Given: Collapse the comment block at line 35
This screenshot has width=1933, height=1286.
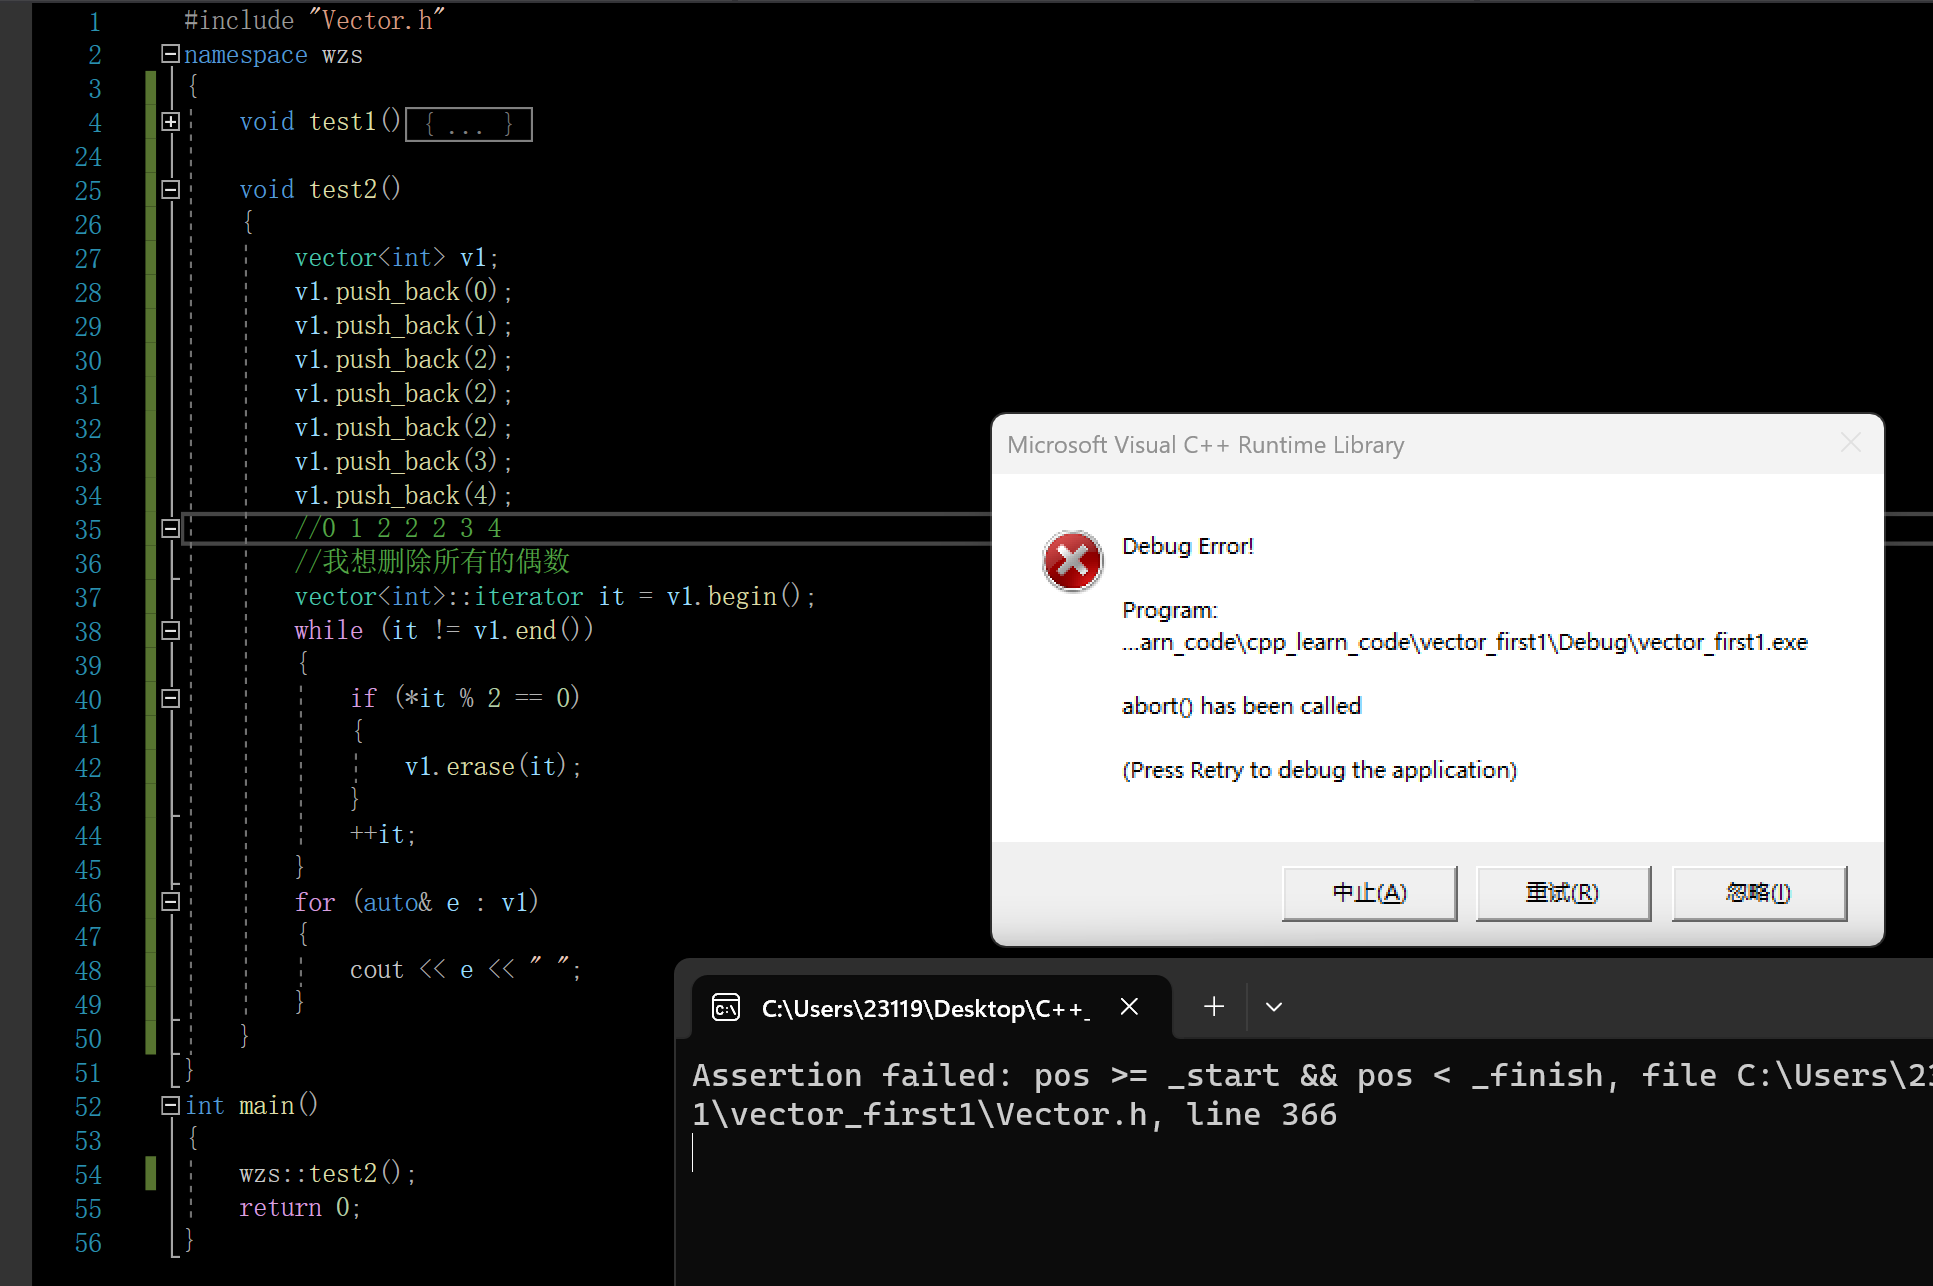Looking at the screenshot, I should 170,529.
